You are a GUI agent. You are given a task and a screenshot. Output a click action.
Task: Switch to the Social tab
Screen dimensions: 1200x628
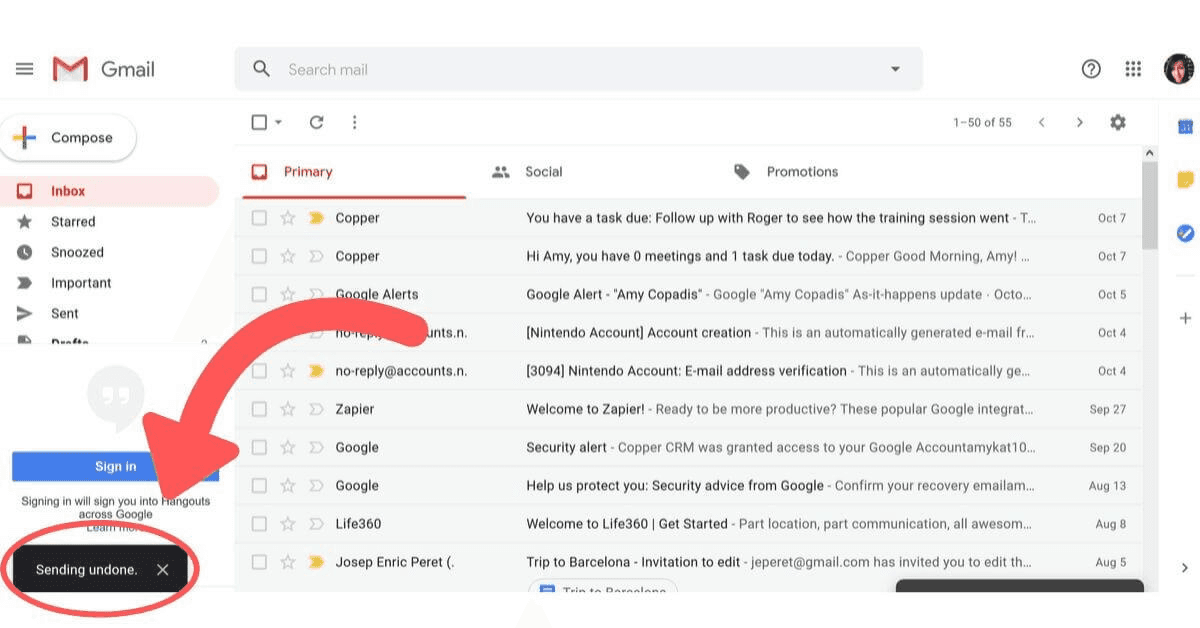(x=543, y=172)
